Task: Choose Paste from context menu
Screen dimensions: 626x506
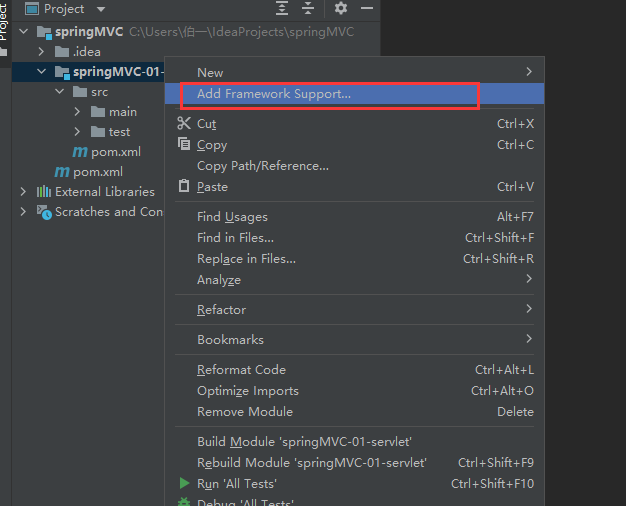Action: 355,187
